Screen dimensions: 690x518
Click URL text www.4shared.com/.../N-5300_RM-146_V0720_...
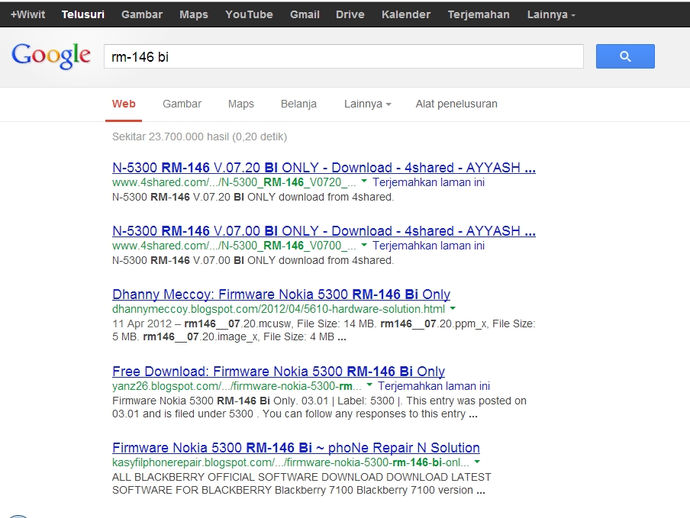[234, 182]
